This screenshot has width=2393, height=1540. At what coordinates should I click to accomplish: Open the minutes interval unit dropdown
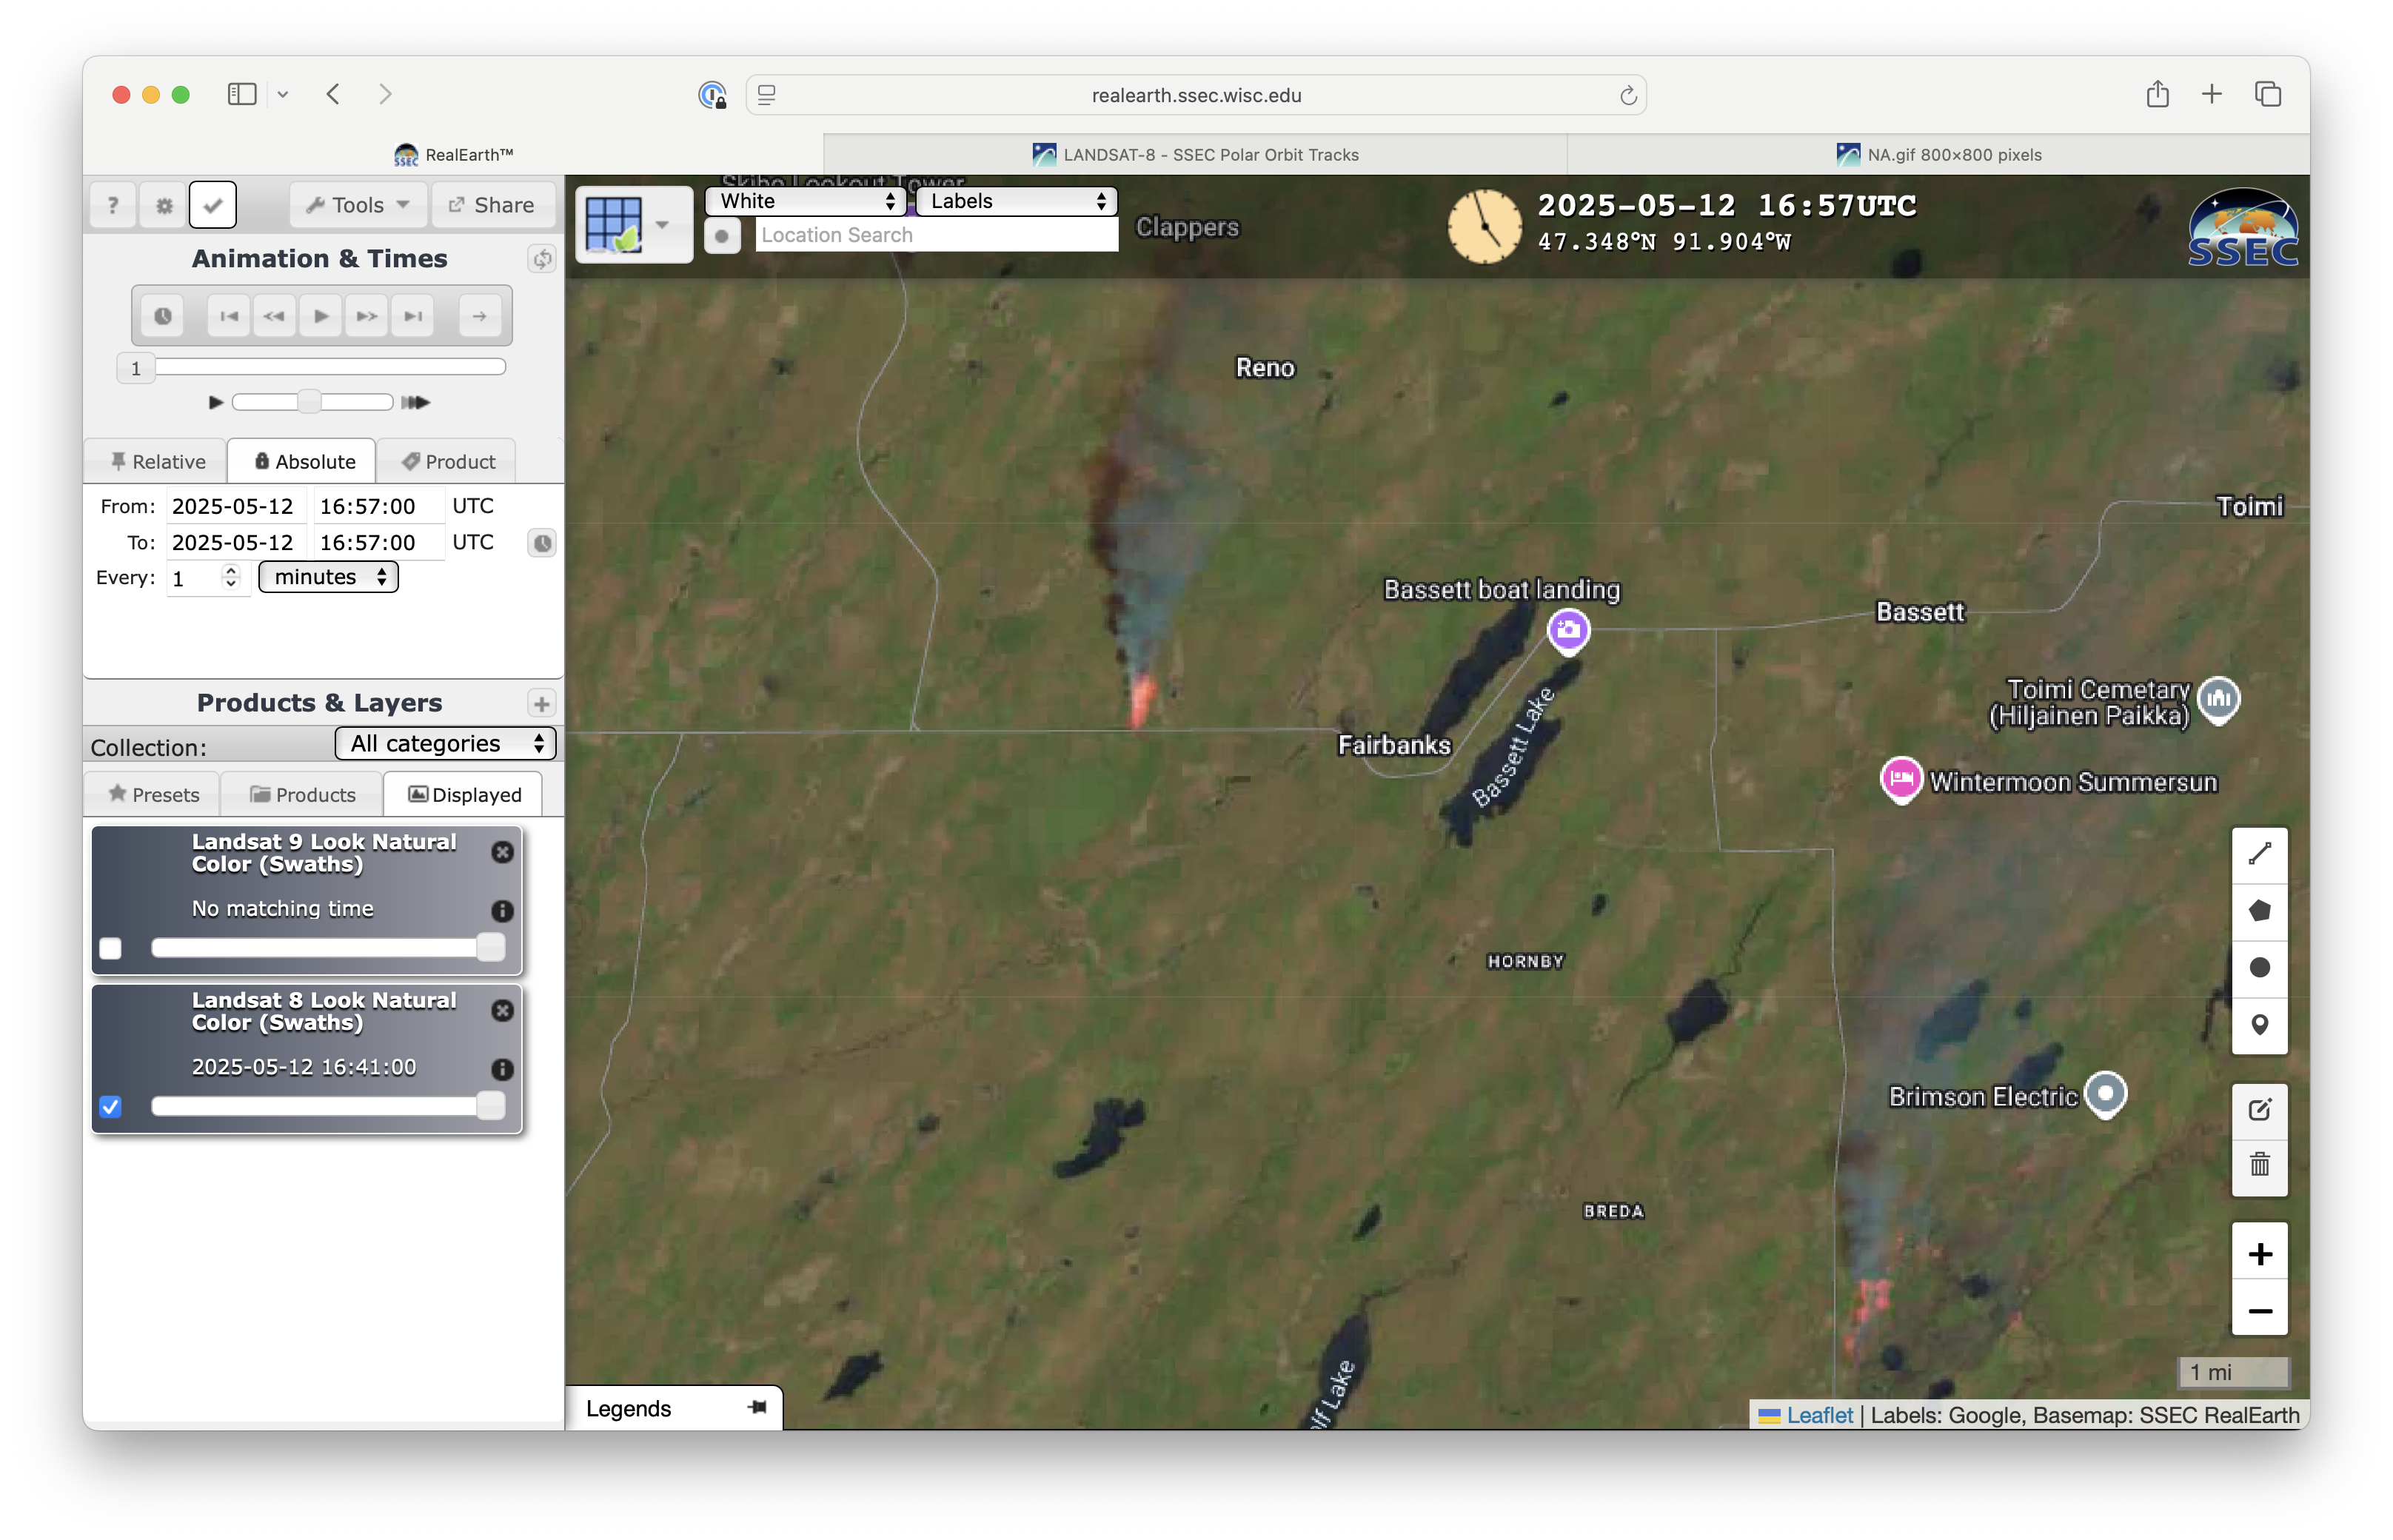point(329,577)
